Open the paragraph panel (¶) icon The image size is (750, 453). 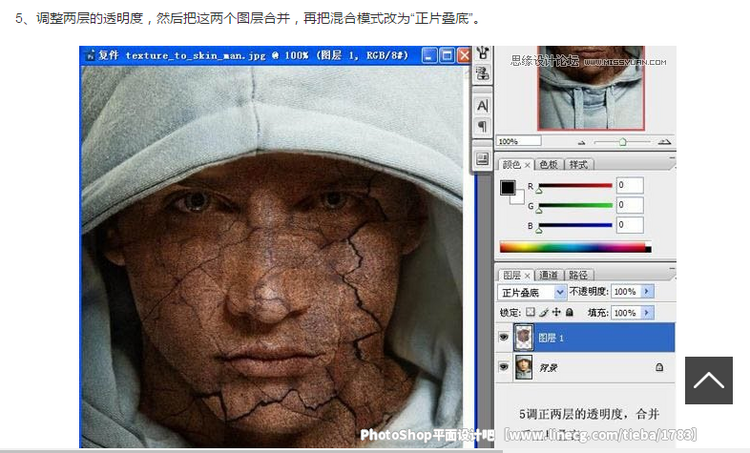482,126
